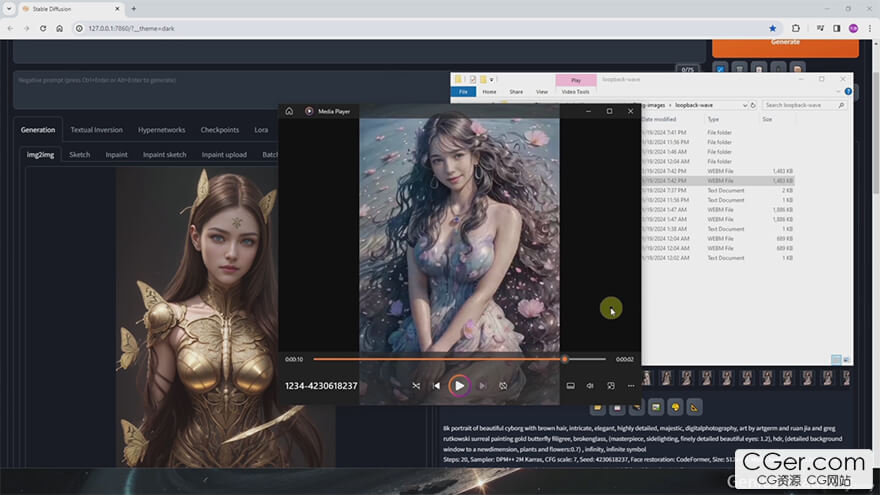The width and height of the screenshot is (880, 495).
Task: Close the Stable Diffusion browser tab
Action: (117, 8)
